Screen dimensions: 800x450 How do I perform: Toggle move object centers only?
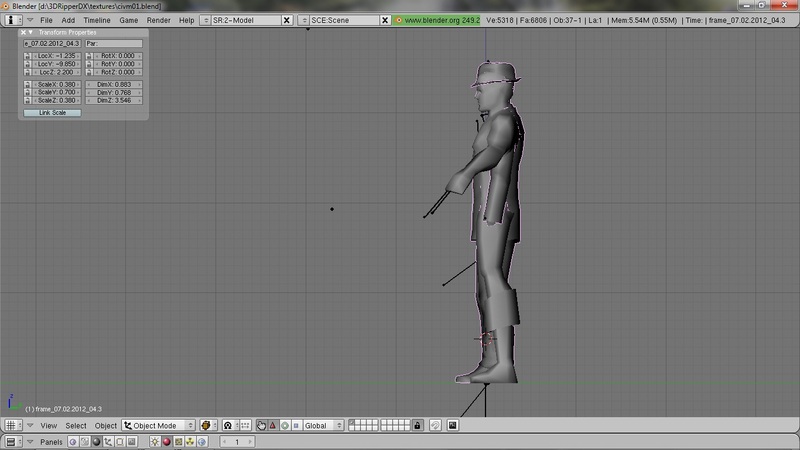click(245, 425)
